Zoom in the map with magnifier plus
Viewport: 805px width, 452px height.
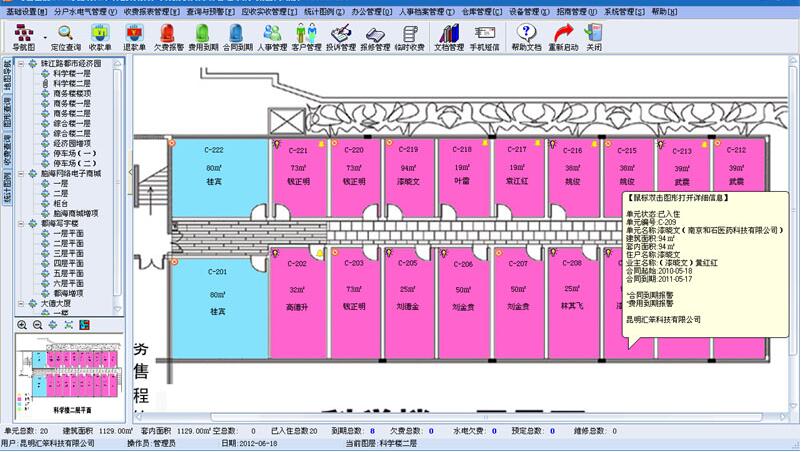tap(22, 325)
